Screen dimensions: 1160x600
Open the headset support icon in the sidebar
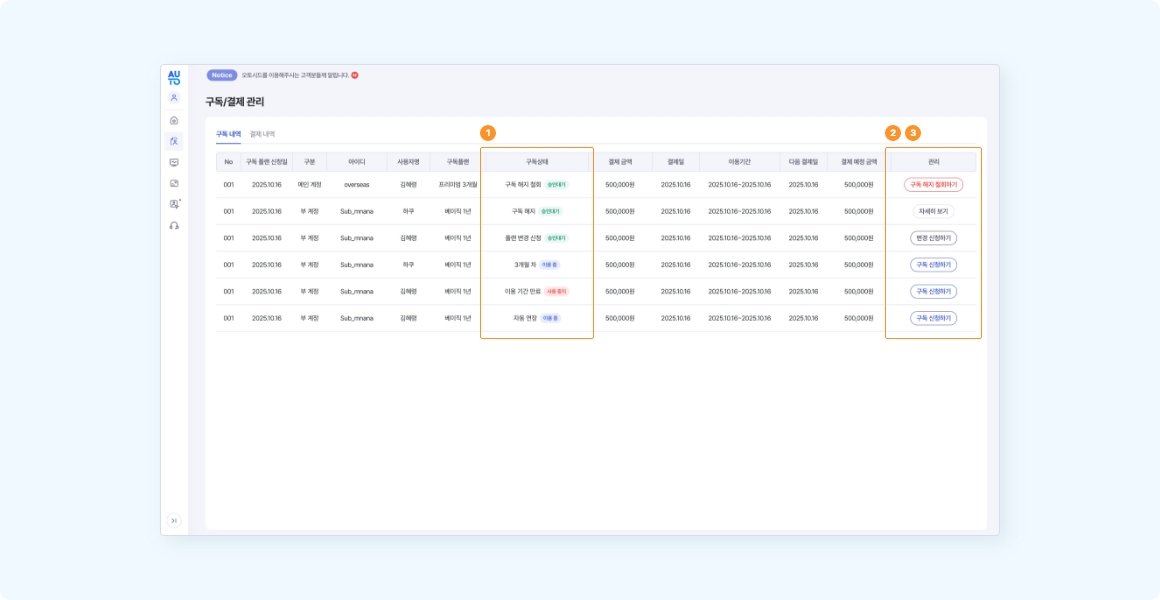pyautogui.click(x=174, y=226)
